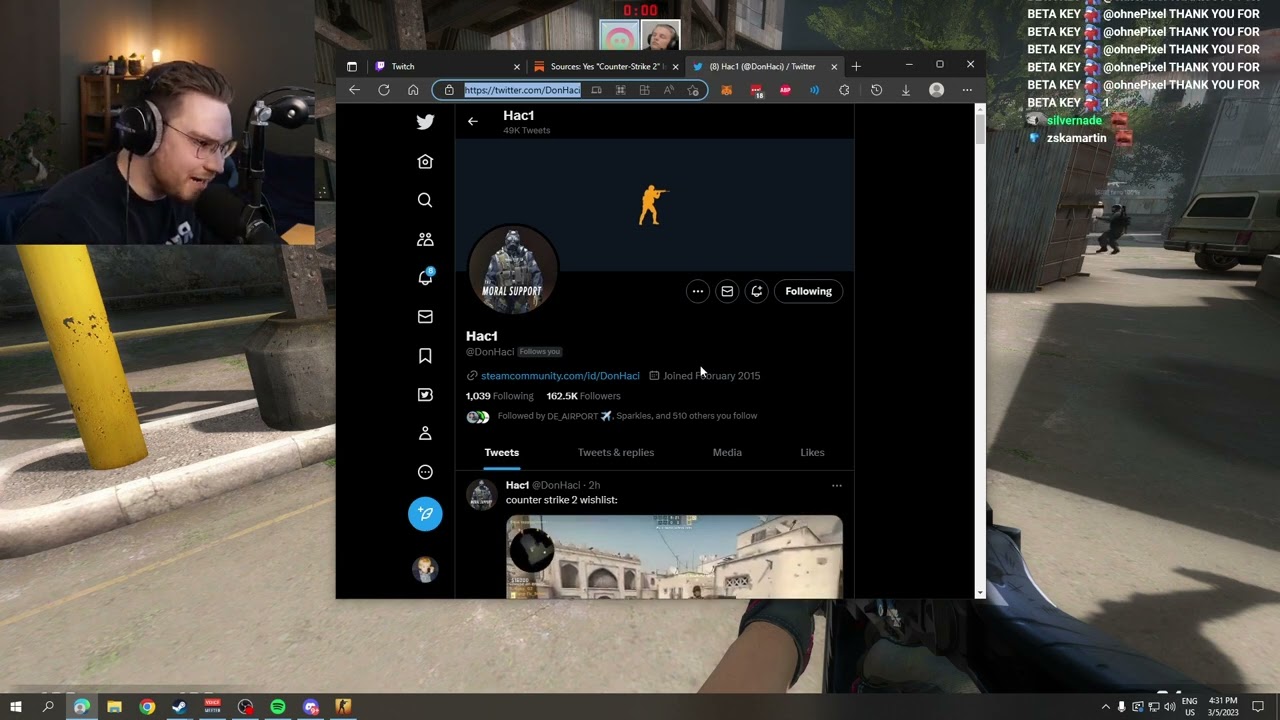The height and width of the screenshot is (720, 1280).
Task: Open Bookmarks icon in Twitter sidebar
Action: [425, 356]
